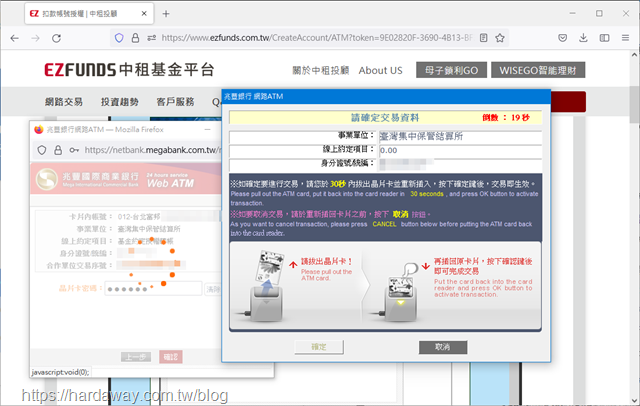Open the Pocket save icon
The height and width of the screenshot is (406, 640).
coord(562,38)
